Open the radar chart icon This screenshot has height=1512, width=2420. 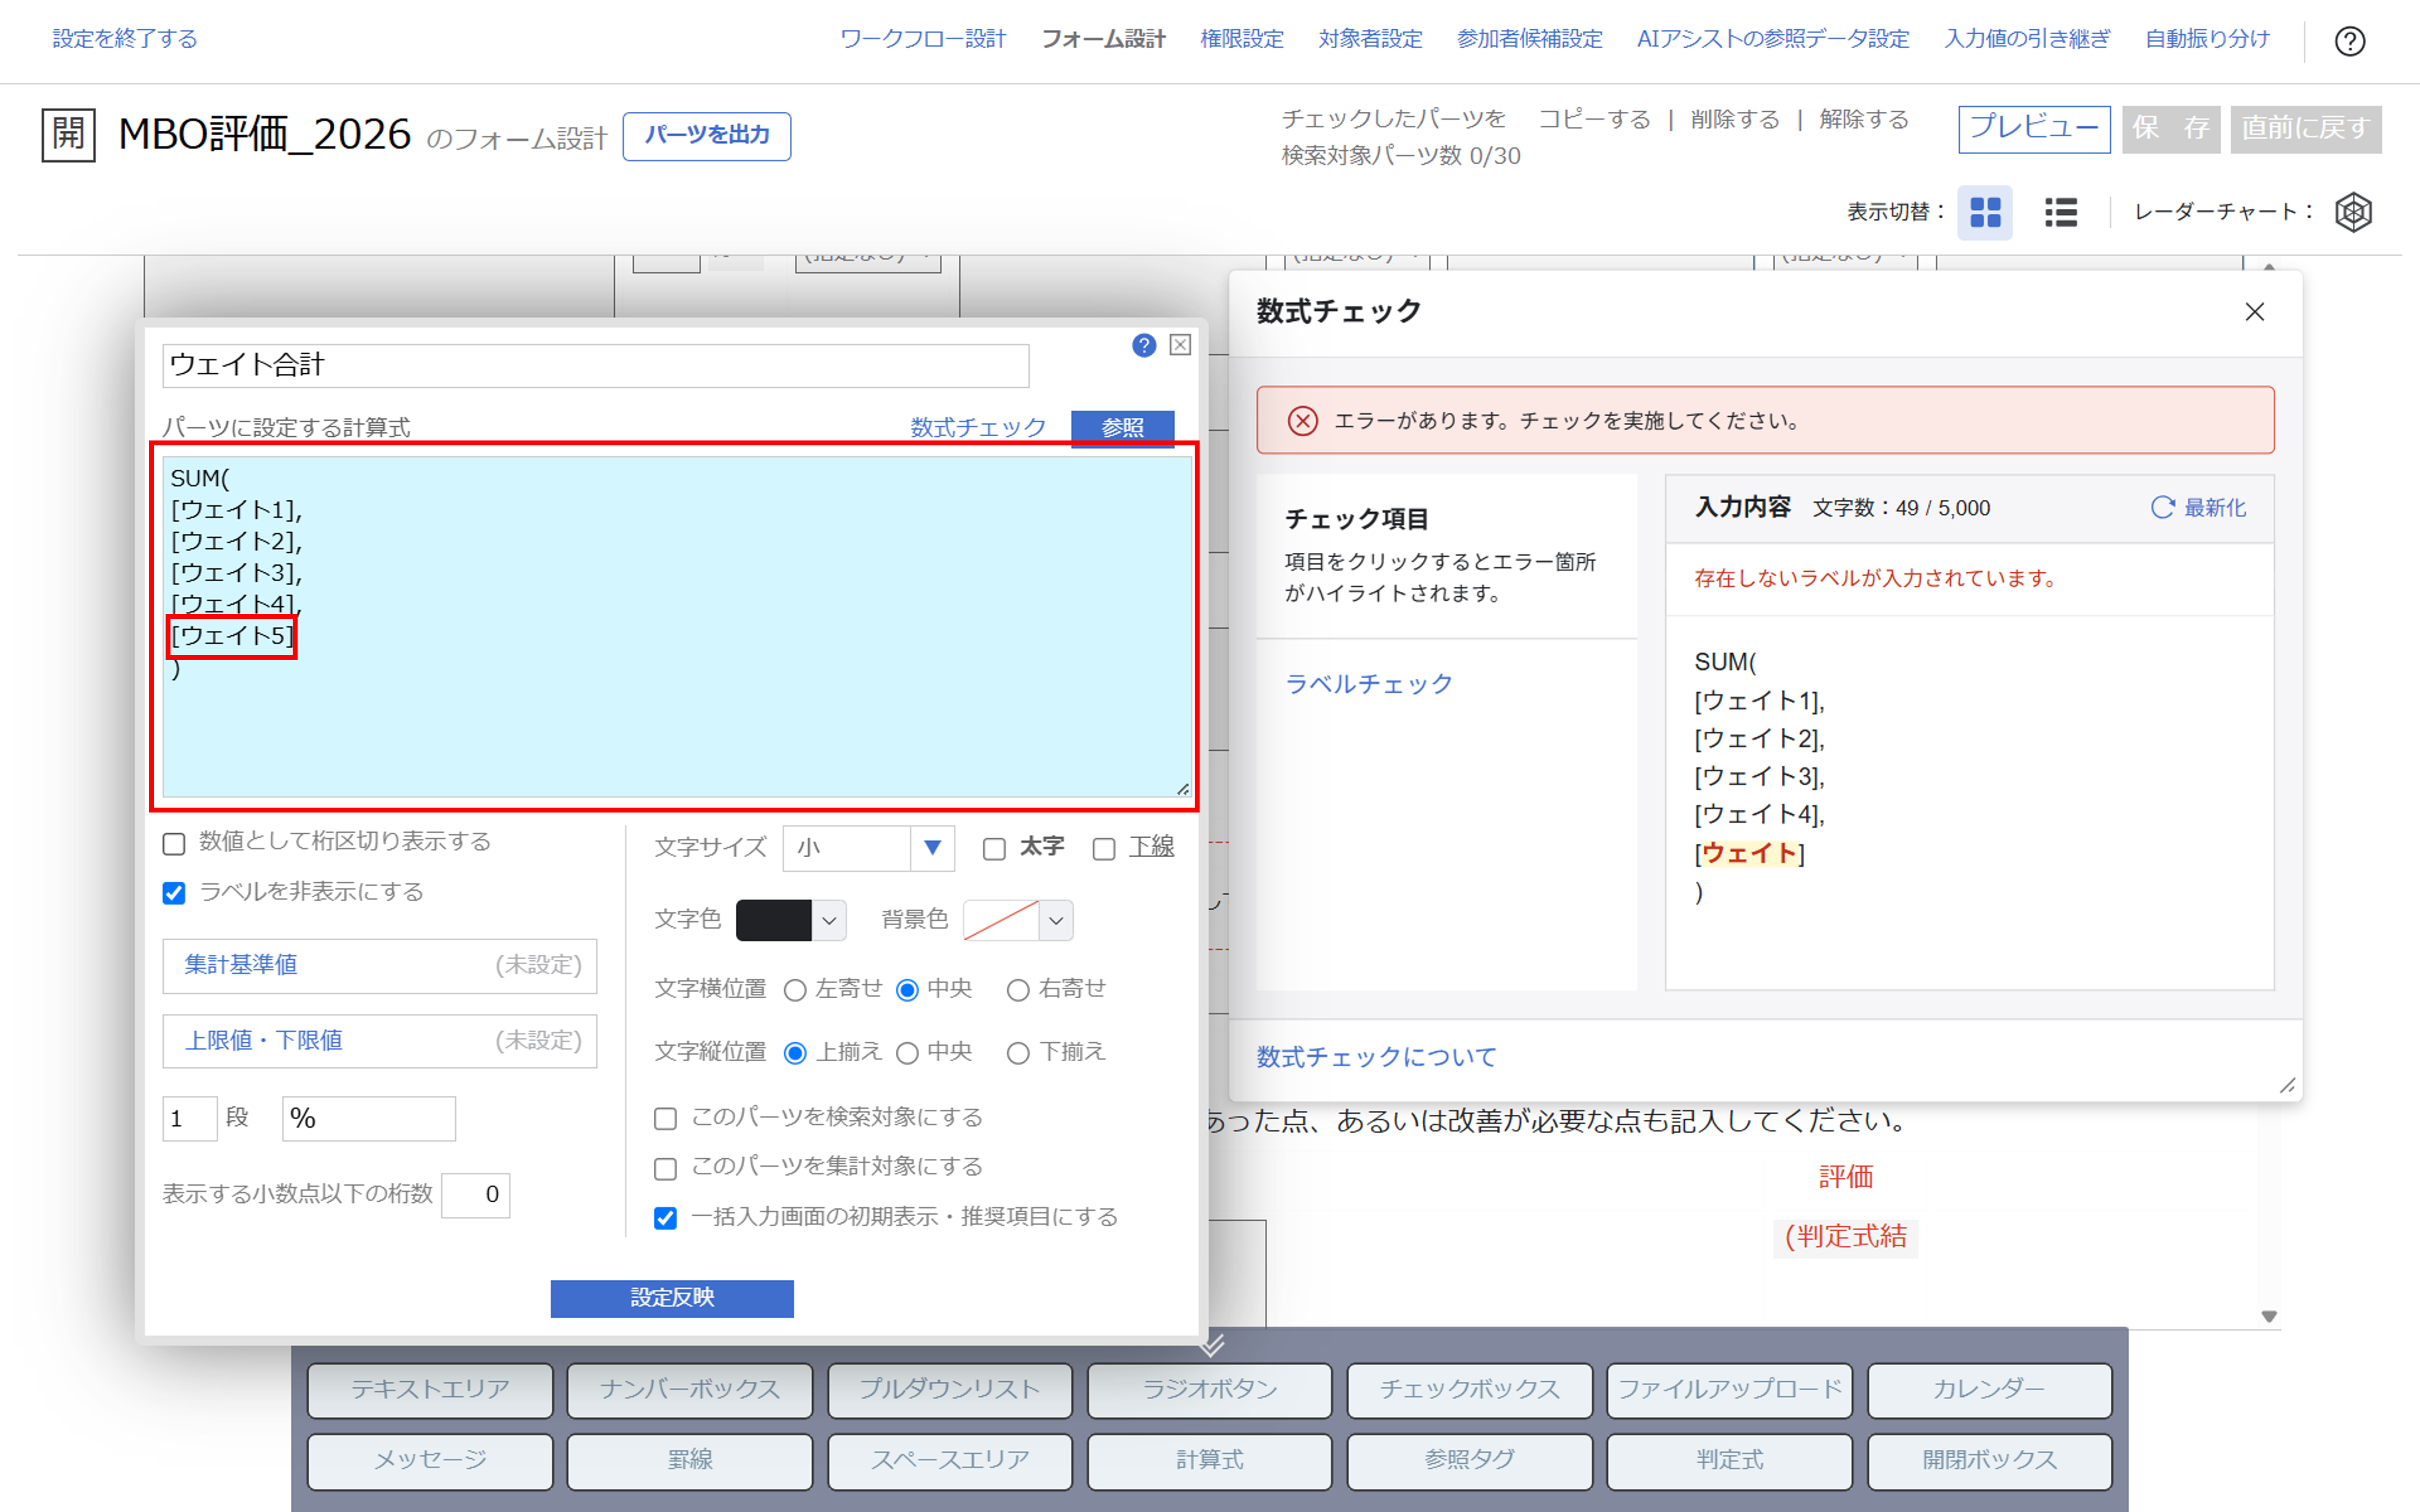pos(2353,212)
